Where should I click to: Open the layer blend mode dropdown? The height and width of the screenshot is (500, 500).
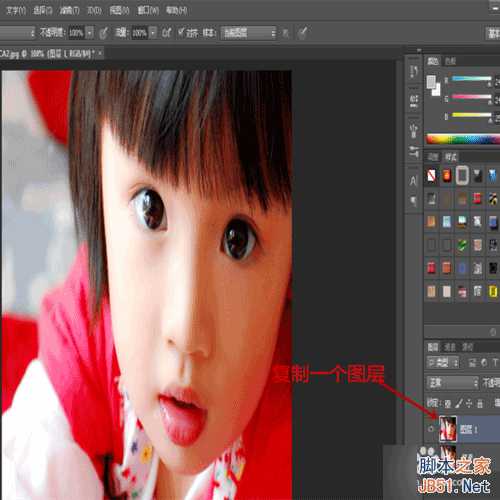click(453, 383)
